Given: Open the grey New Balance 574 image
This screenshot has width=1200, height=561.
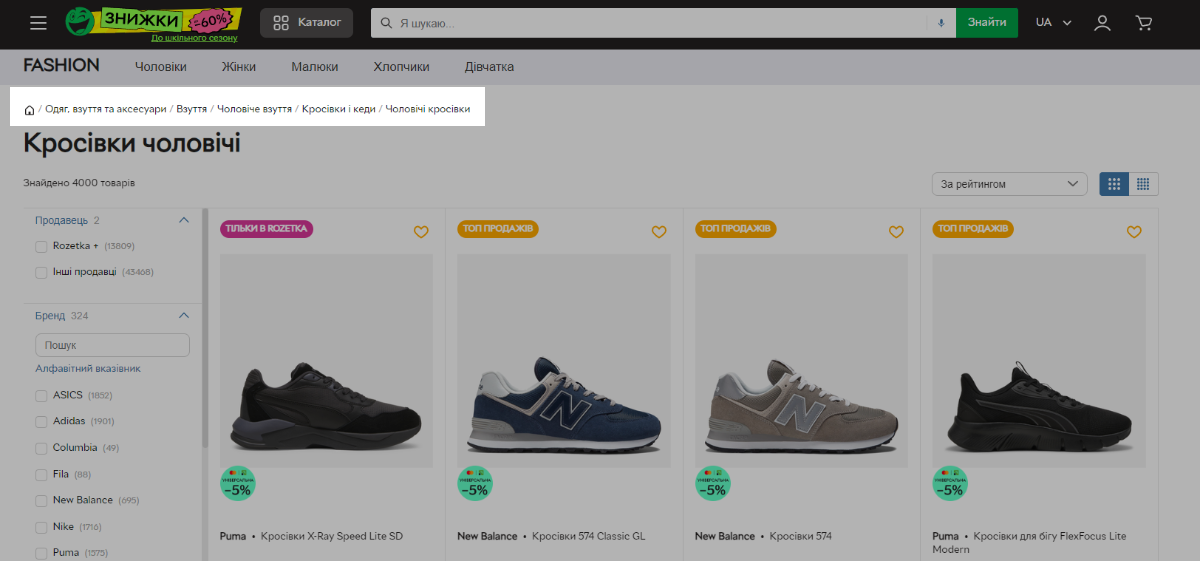Looking at the screenshot, I should click(802, 361).
